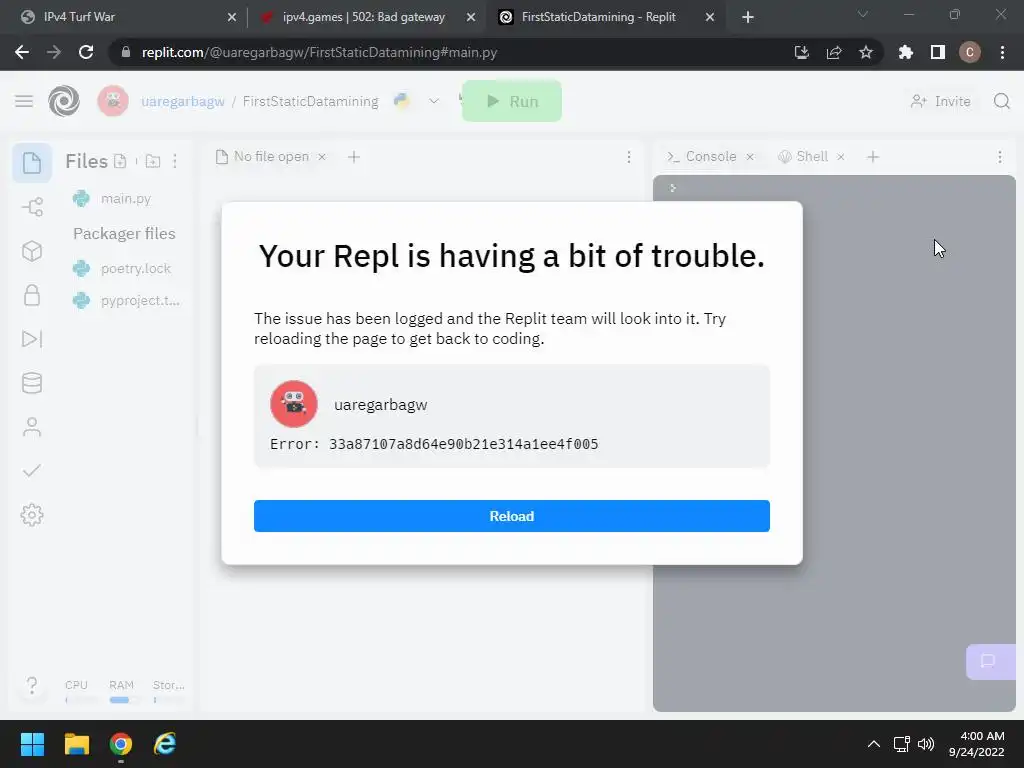Reload the page with browser refresh icon
Viewport: 1024px width, 768px height.
click(86, 52)
